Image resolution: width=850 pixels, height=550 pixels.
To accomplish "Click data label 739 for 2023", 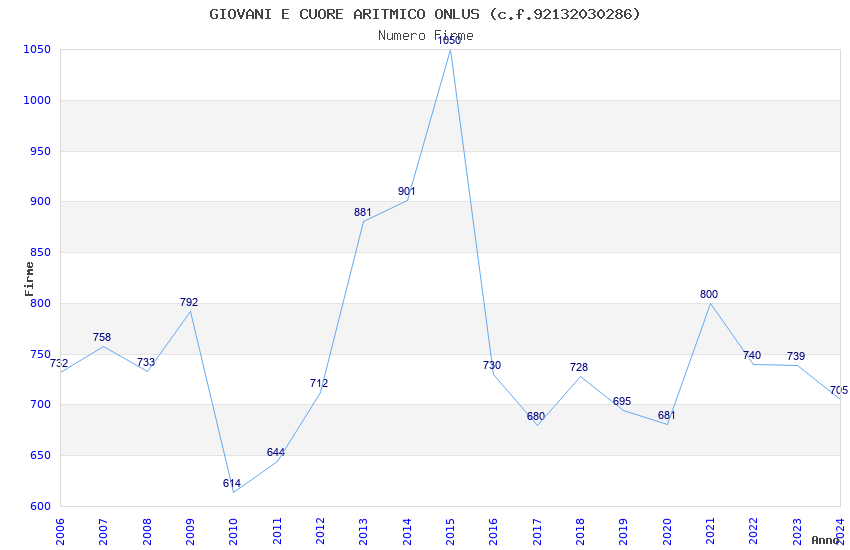I will (796, 357).
